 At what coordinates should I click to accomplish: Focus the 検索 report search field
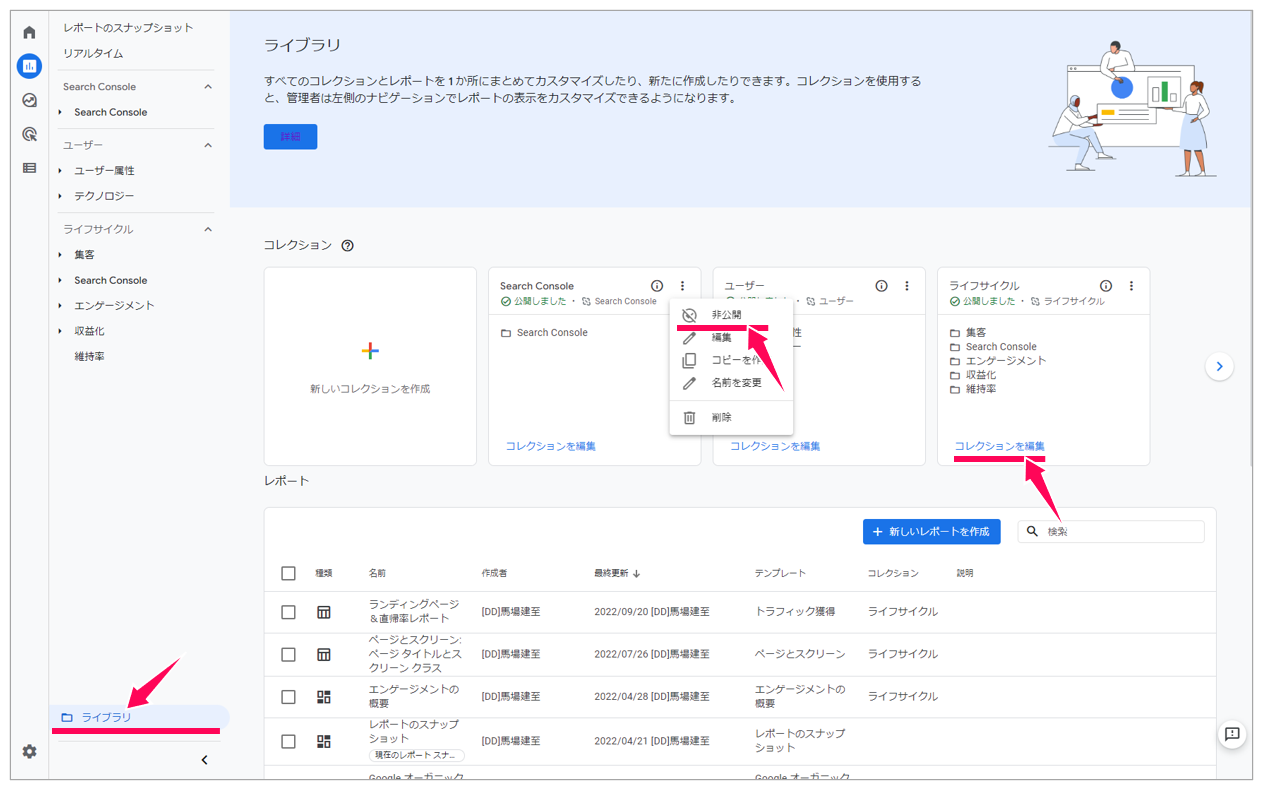(x=1111, y=532)
